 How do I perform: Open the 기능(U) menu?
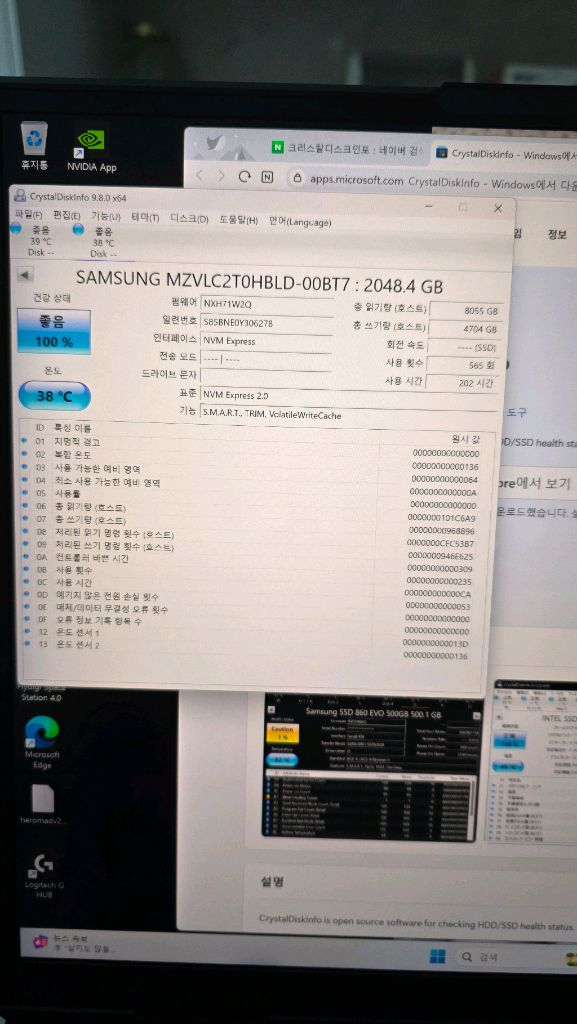pyautogui.click(x=106, y=216)
